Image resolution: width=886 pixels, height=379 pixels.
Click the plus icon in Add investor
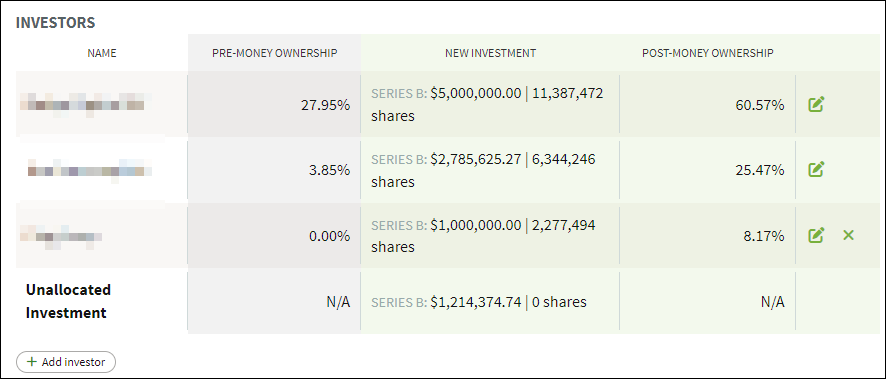tap(32, 362)
